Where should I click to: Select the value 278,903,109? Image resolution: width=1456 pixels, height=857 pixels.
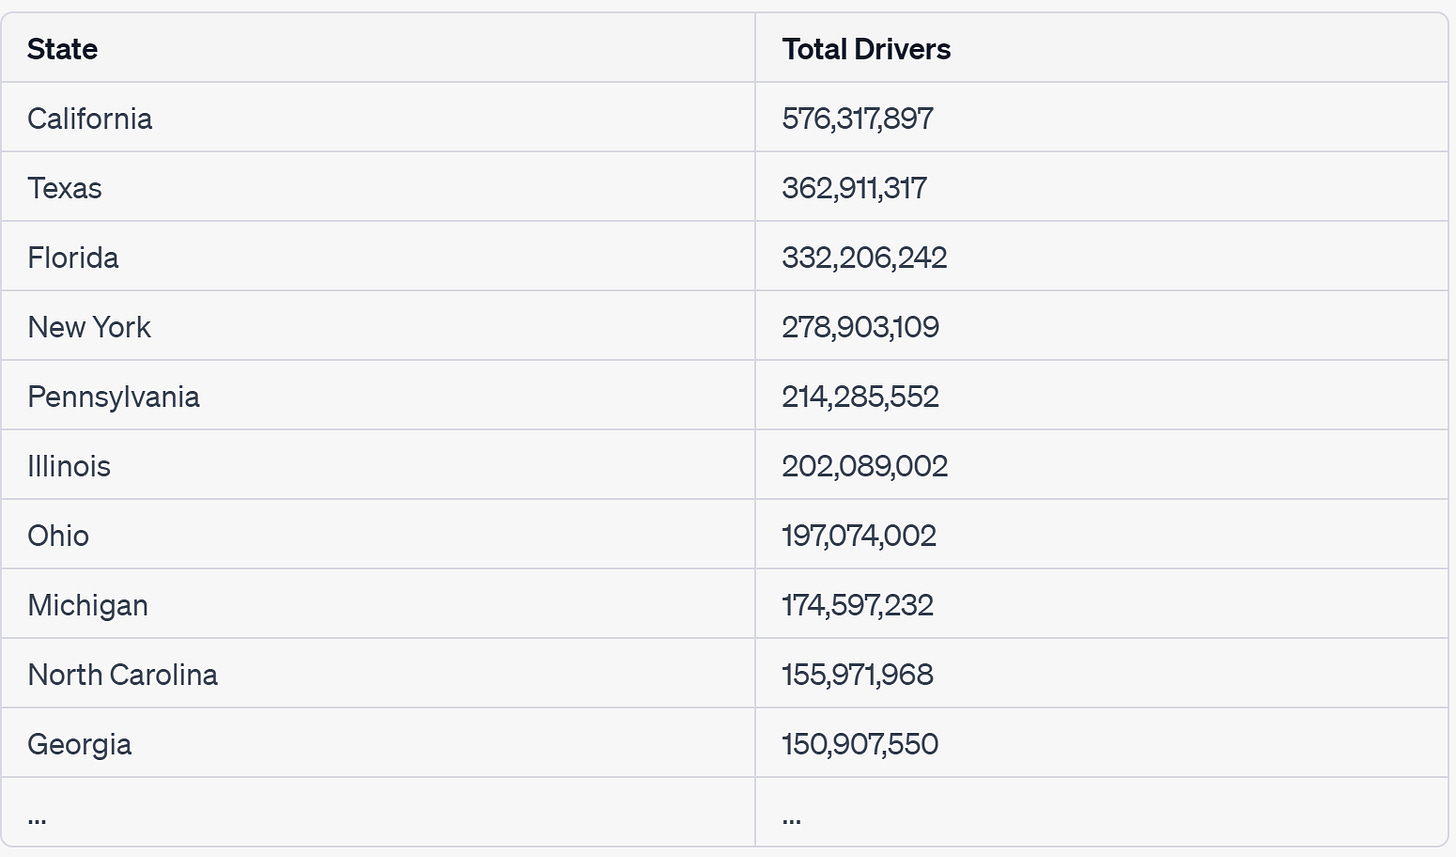coord(860,327)
